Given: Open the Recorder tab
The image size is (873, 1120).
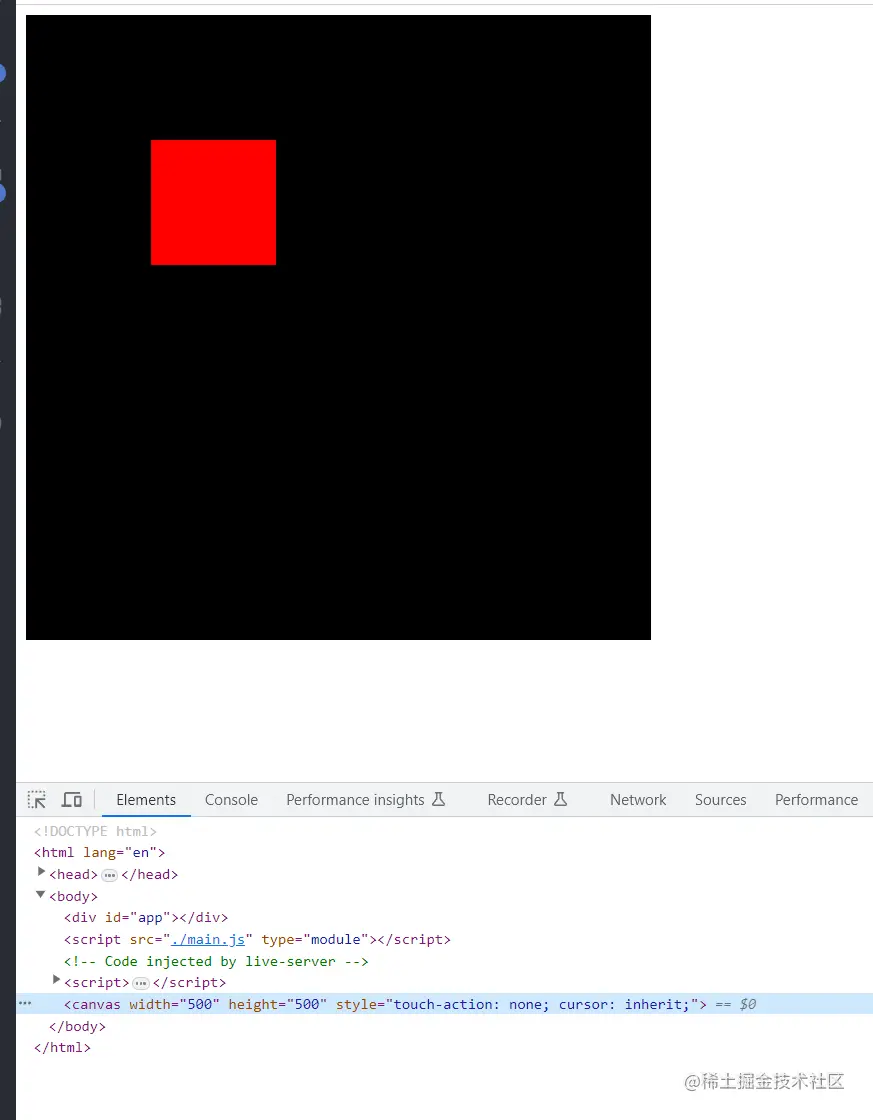Looking at the screenshot, I should (x=527, y=800).
